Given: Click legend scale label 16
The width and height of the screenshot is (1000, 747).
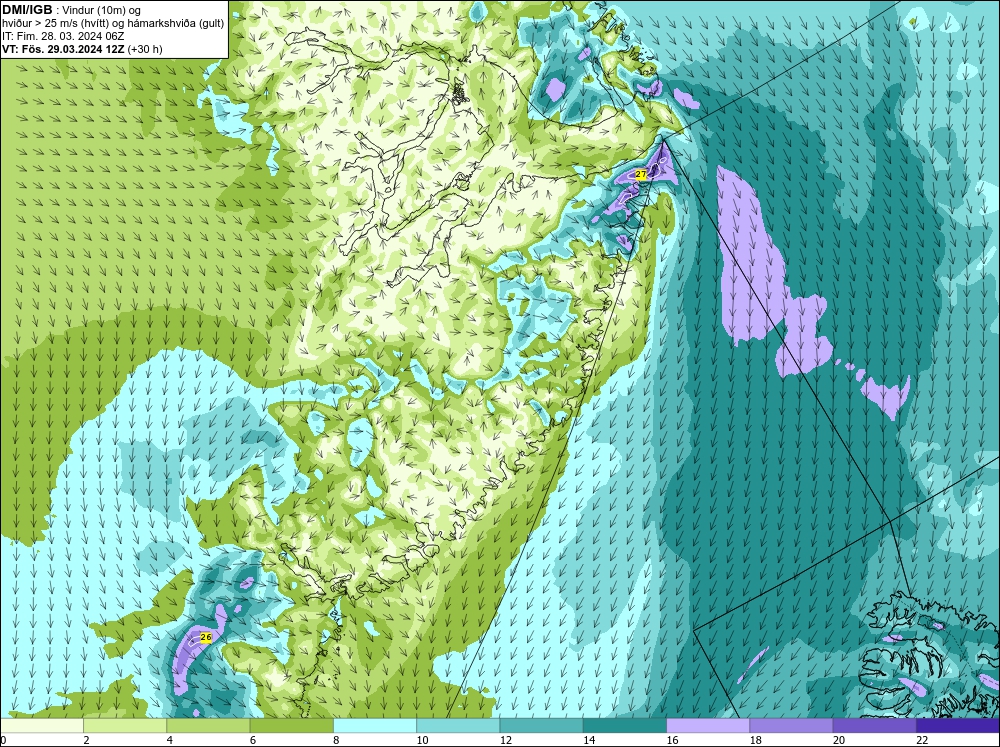Looking at the screenshot, I should coord(672,740).
